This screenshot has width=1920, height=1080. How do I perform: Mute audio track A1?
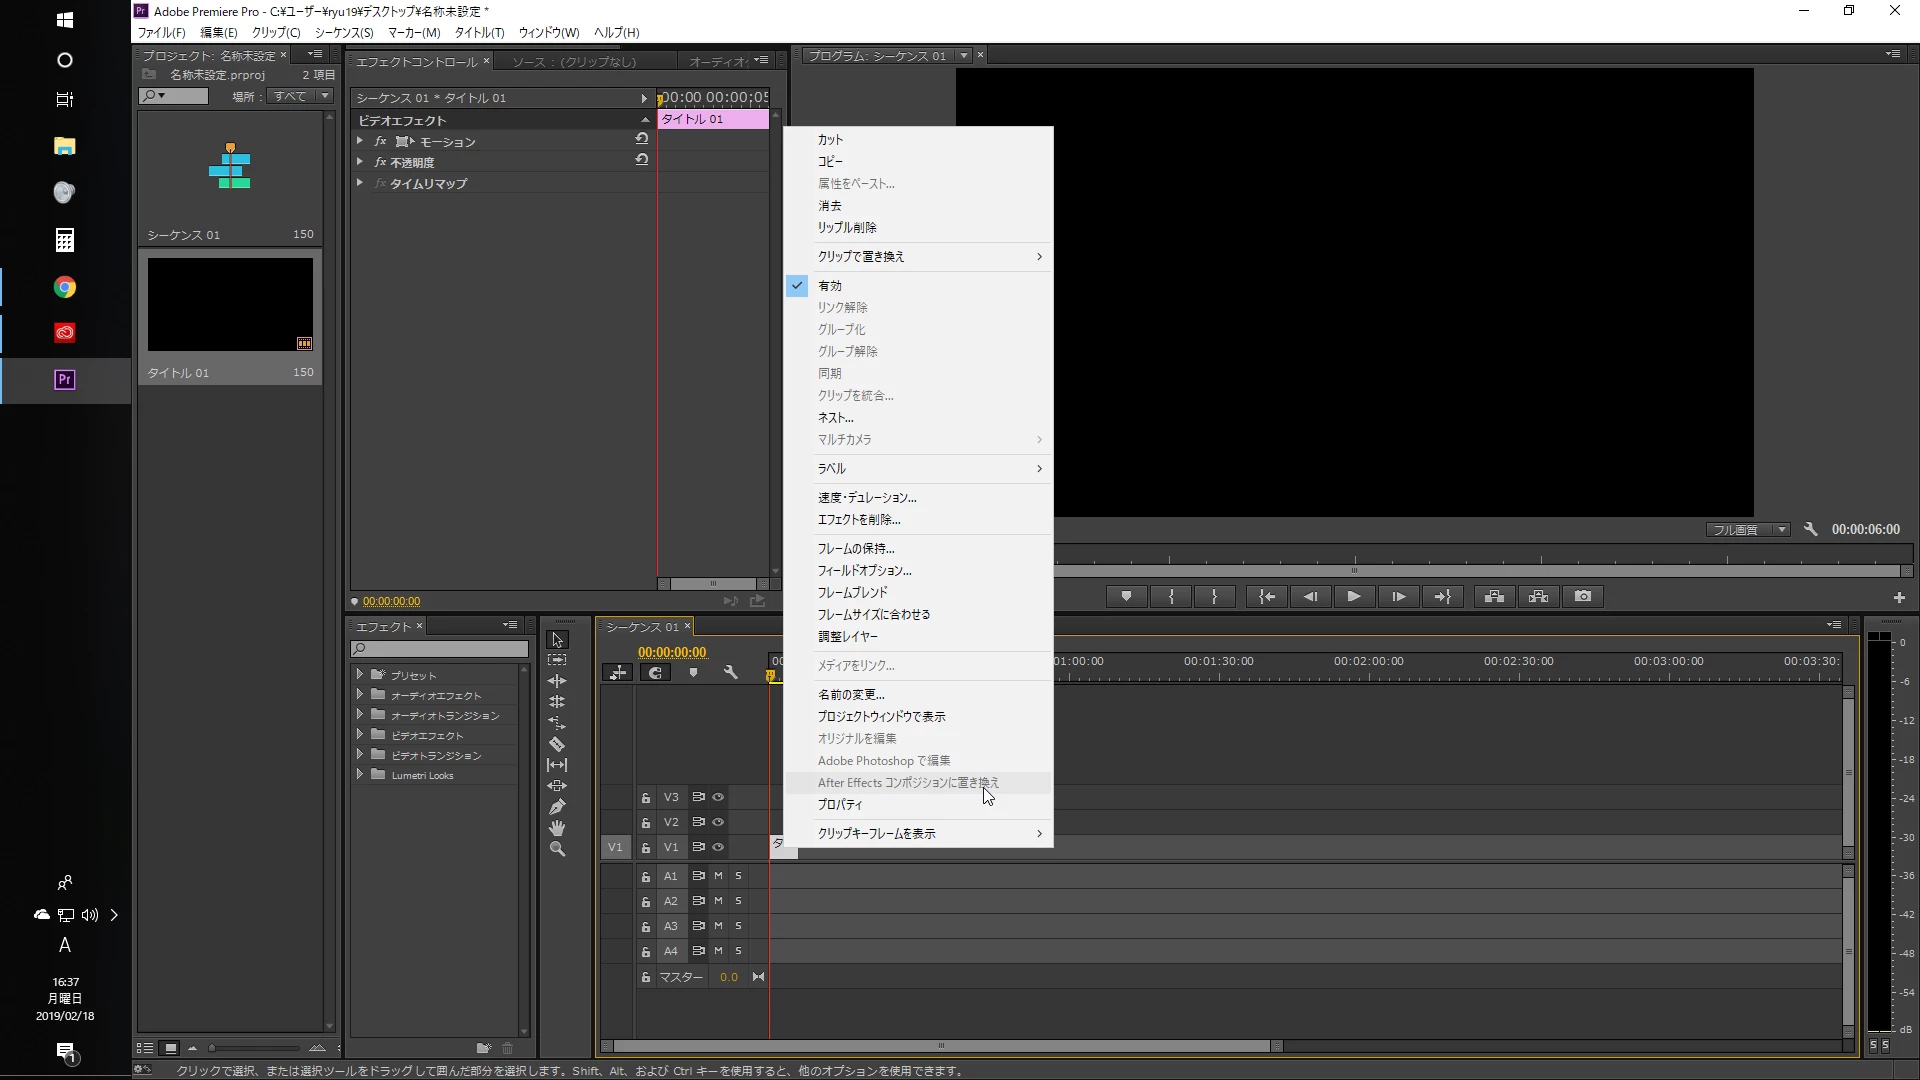coord(718,876)
